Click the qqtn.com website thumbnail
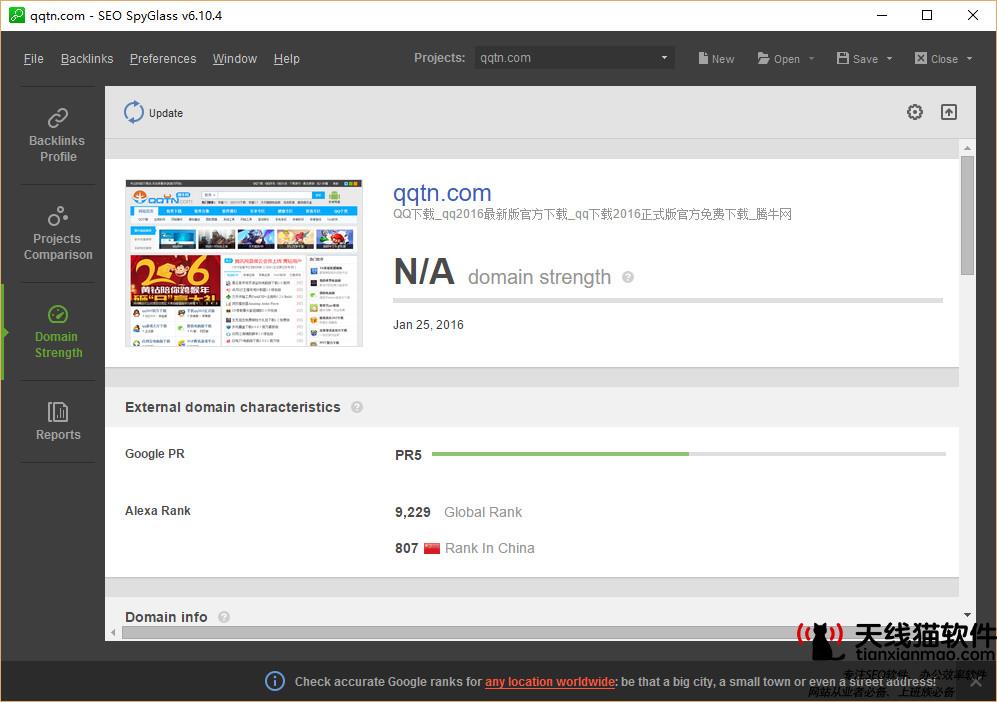 click(x=244, y=263)
